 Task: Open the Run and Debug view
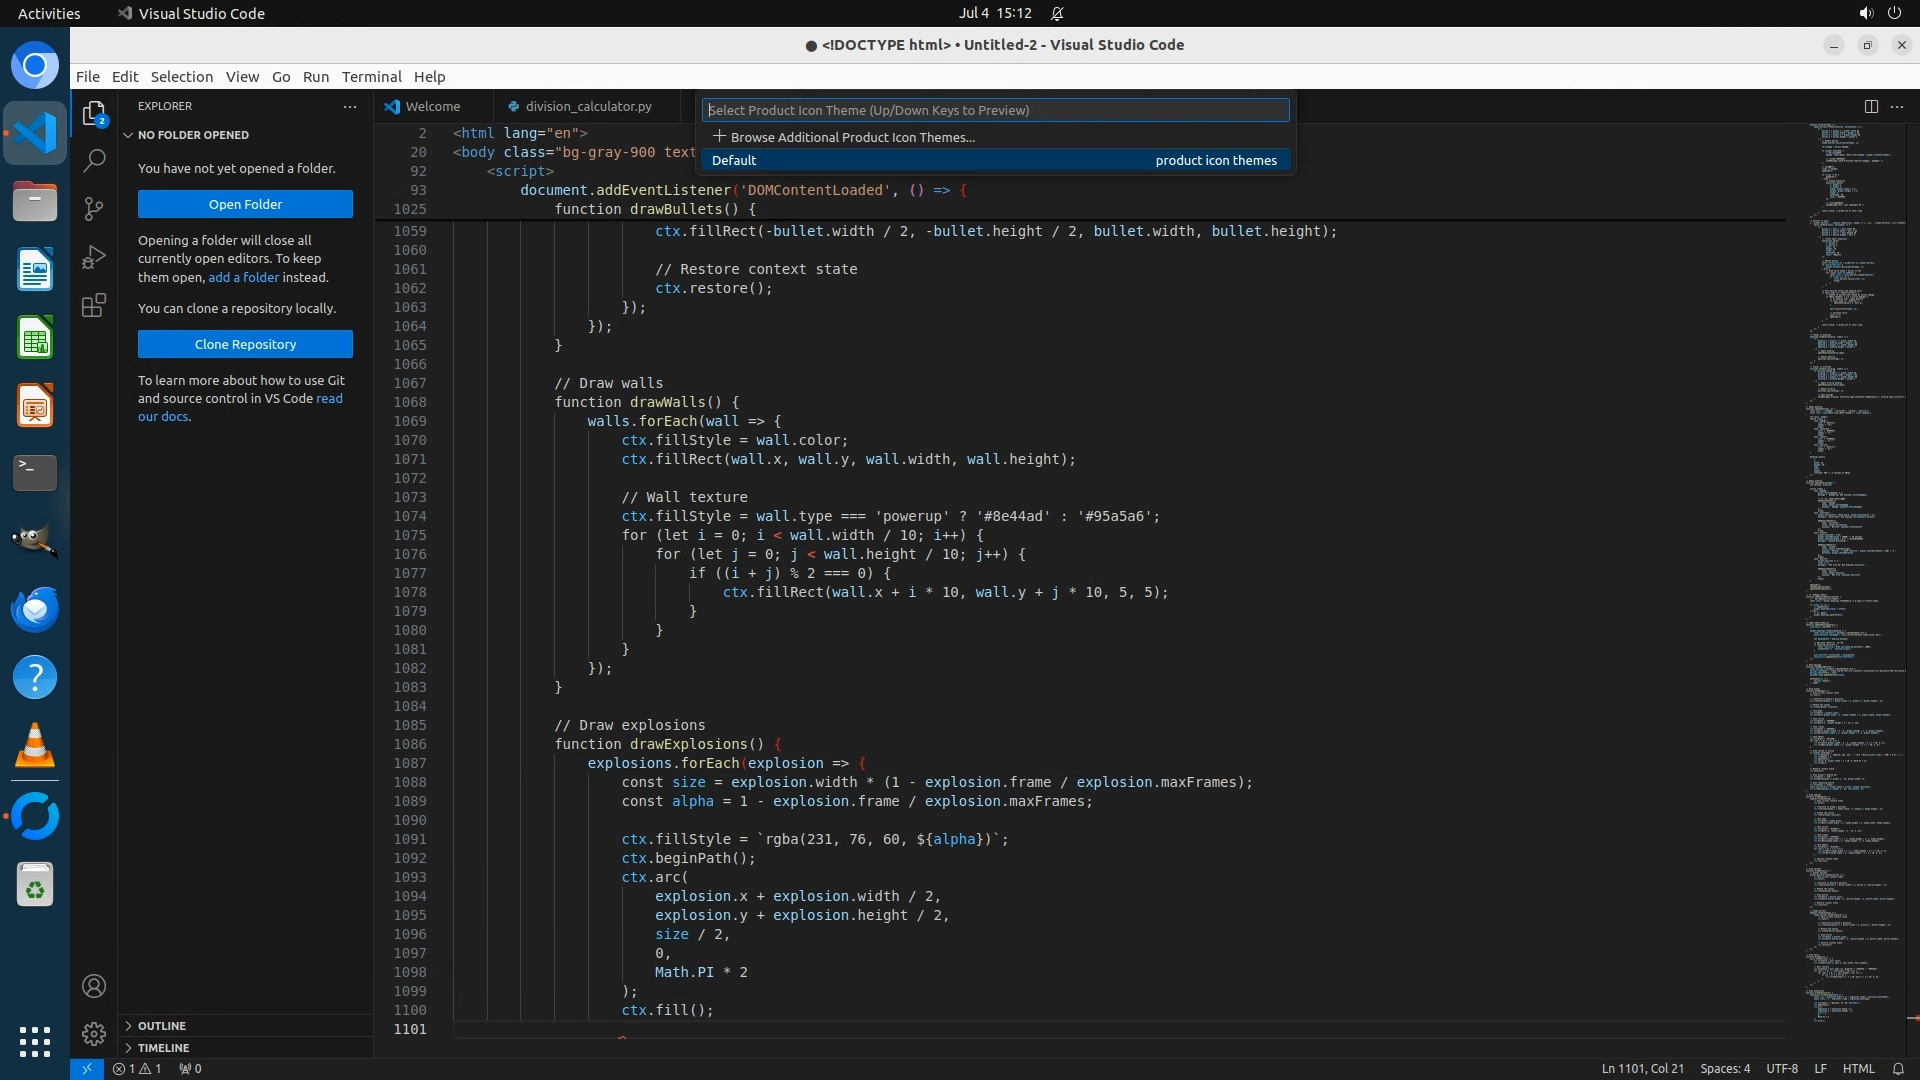(x=94, y=257)
